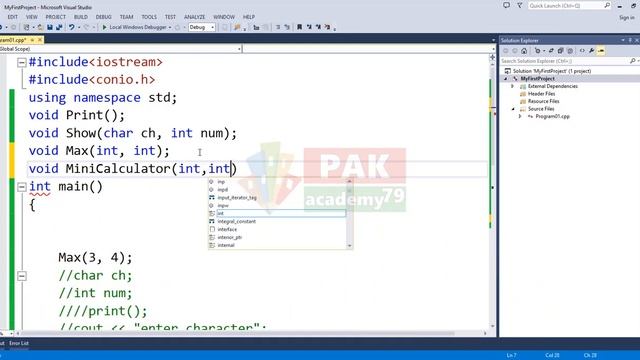Click the Search Solution Explorer field
Screen dimensions: 640x360
pos(569,61)
